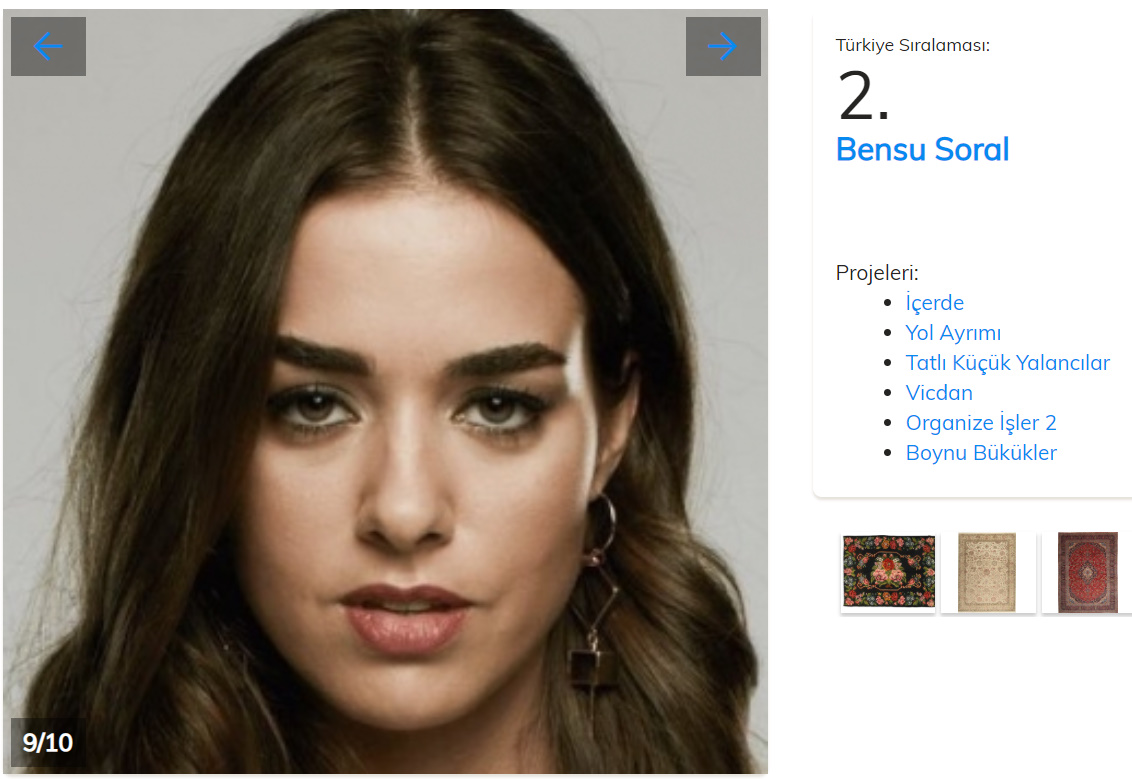Viewport: 1132px width, 779px height.
Task: Select the red Persian rug ad thumbnail
Action: click(1087, 572)
